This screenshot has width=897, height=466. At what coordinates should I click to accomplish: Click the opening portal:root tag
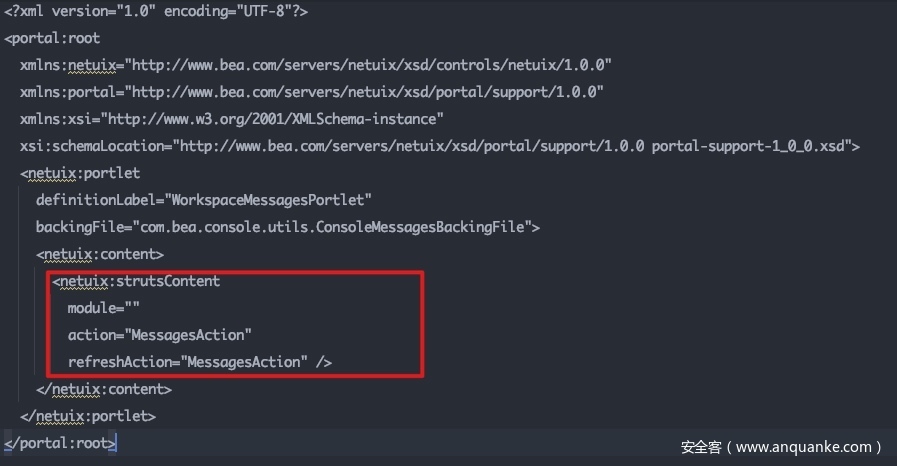[x=53, y=38]
